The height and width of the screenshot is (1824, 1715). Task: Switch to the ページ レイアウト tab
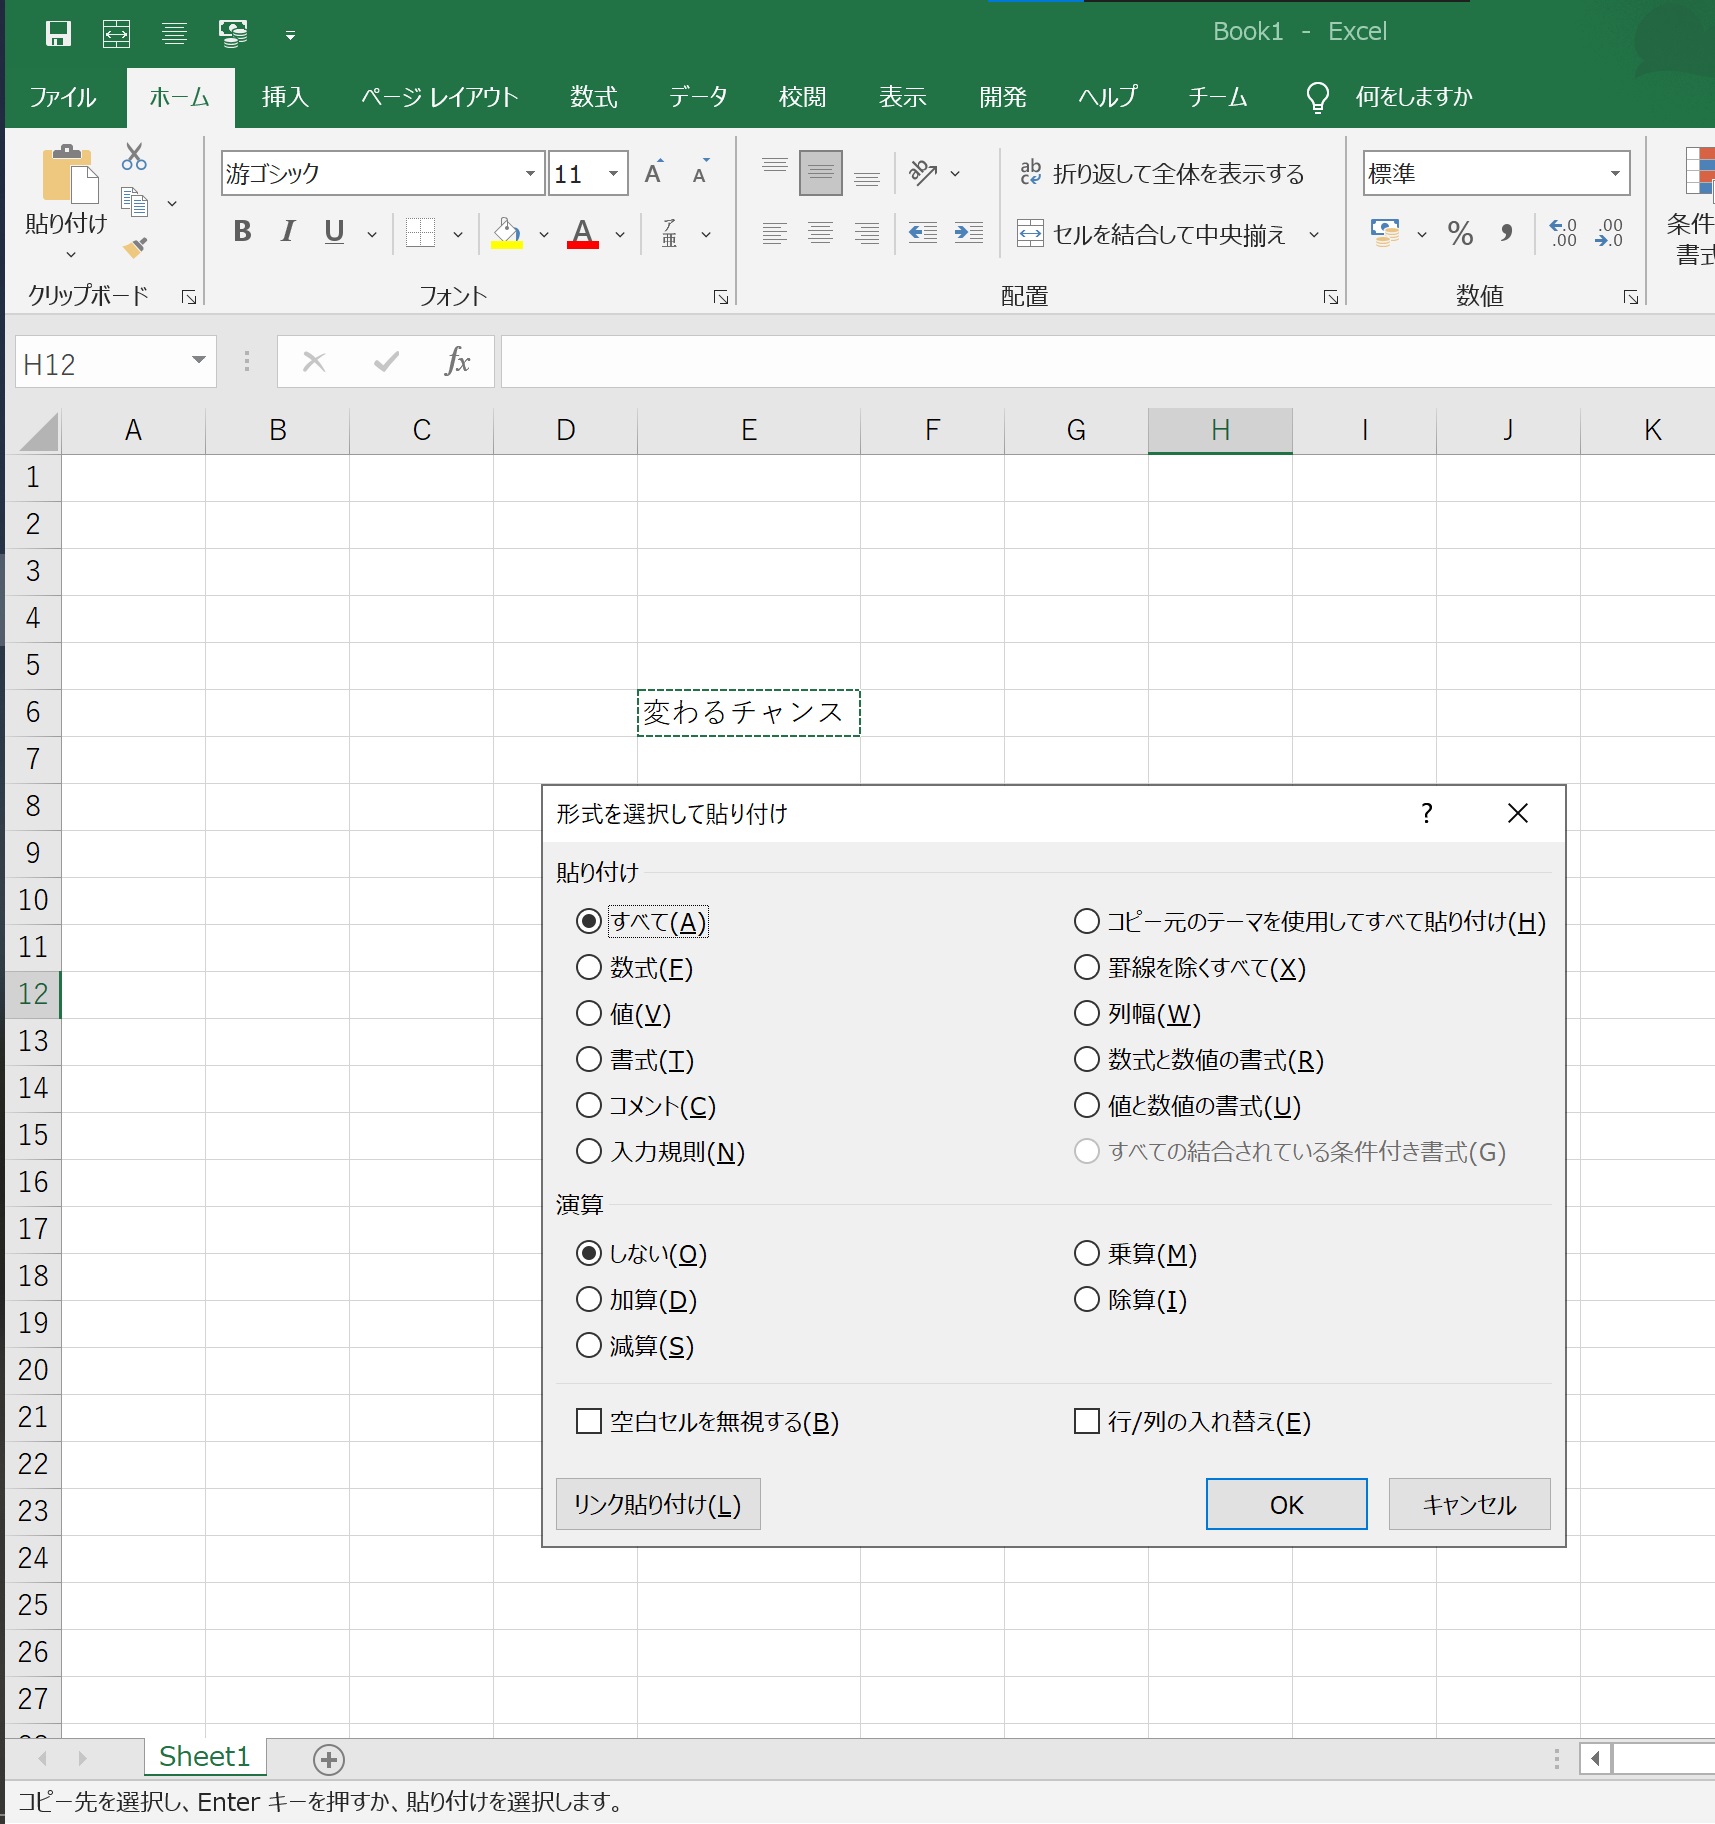[440, 97]
